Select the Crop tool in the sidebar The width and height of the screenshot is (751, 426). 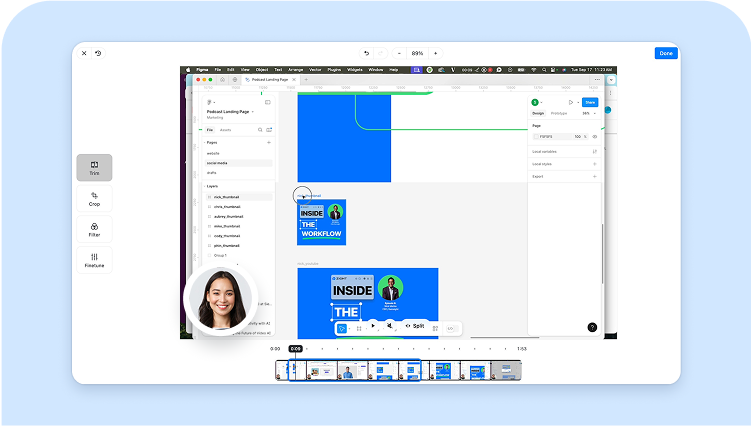(x=94, y=198)
